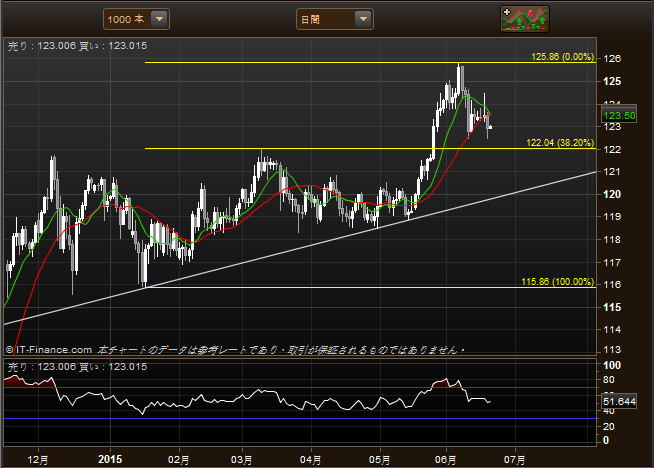Click the 03月 date axis label

click(242, 460)
